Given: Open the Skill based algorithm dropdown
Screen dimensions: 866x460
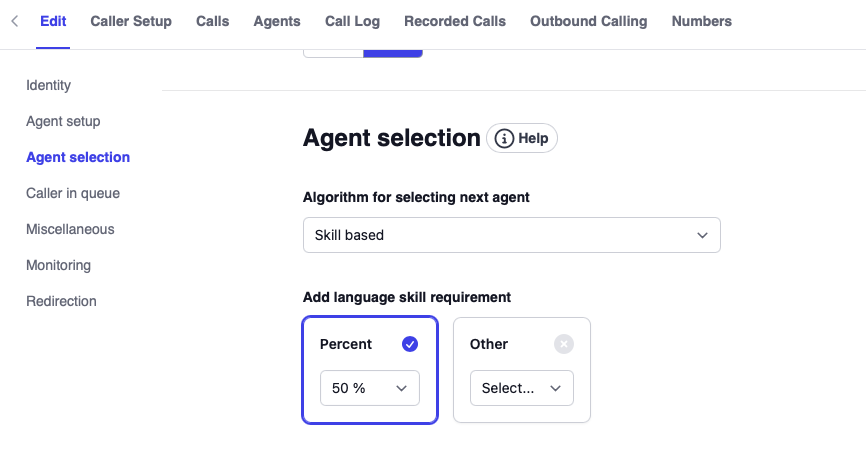Looking at the screenshot, I should pyautogui.click(x=511, y=235).
